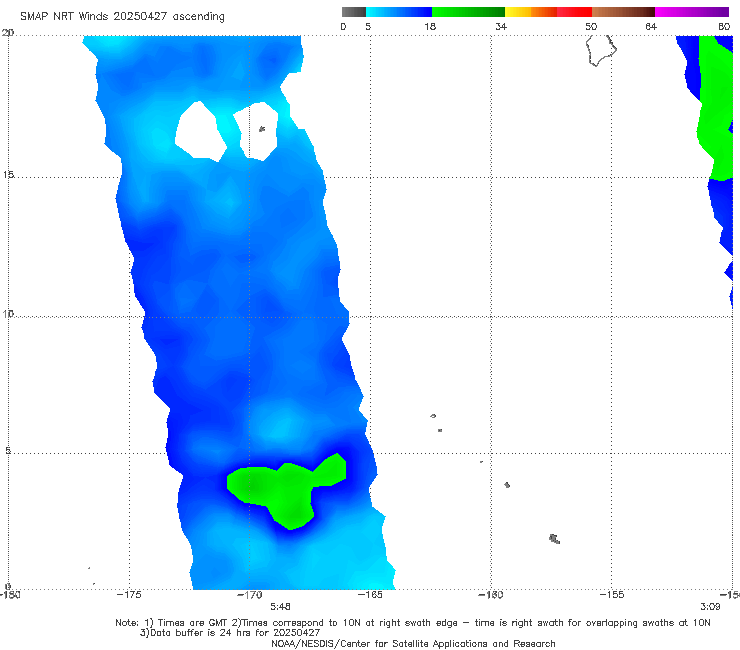Click the '-180' longitude axis label

point(10,594)
